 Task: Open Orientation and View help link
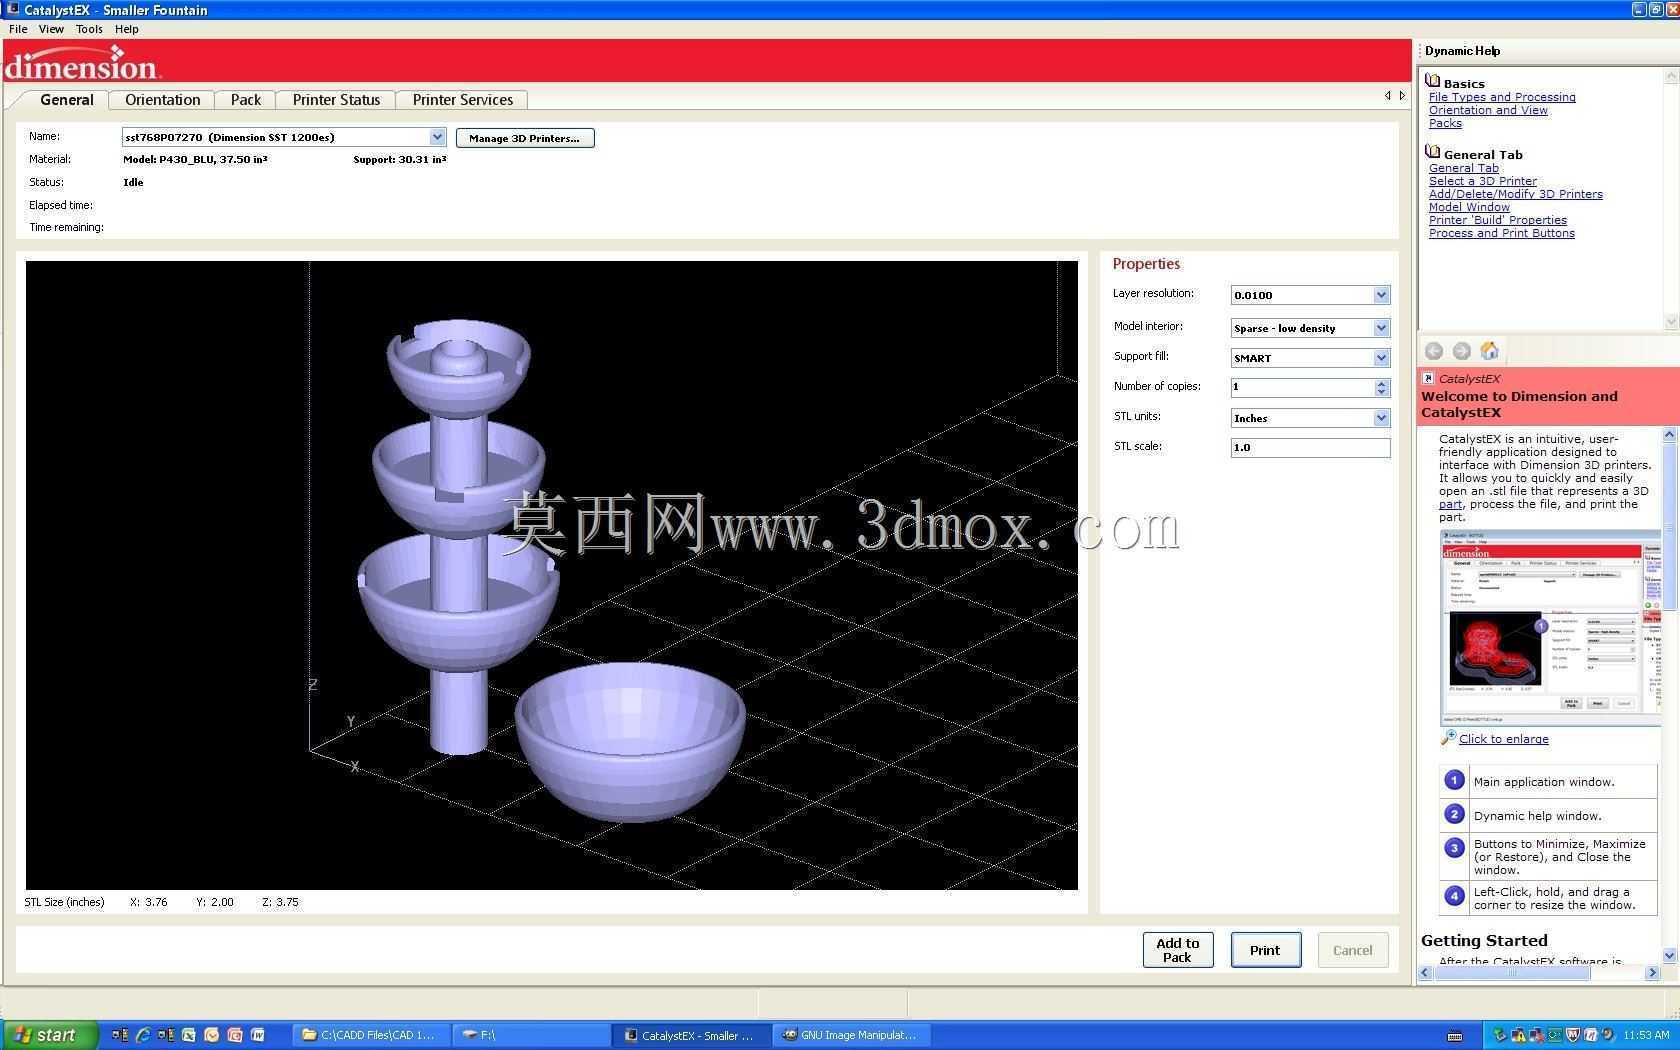[x=1488, y=110]
